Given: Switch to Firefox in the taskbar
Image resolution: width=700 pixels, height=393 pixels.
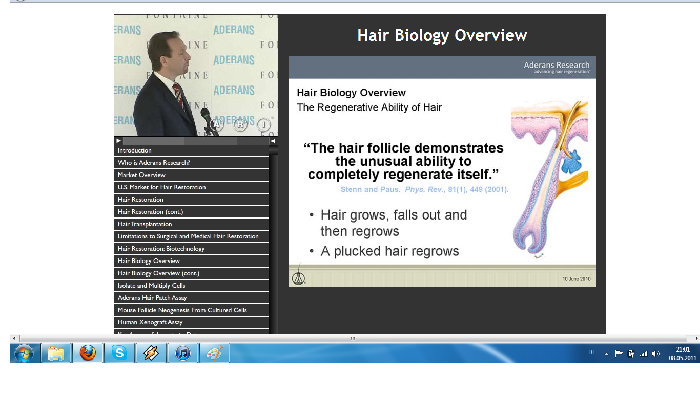Looking at the screenshot, I should pyautogui.click(x=88, y=353).
